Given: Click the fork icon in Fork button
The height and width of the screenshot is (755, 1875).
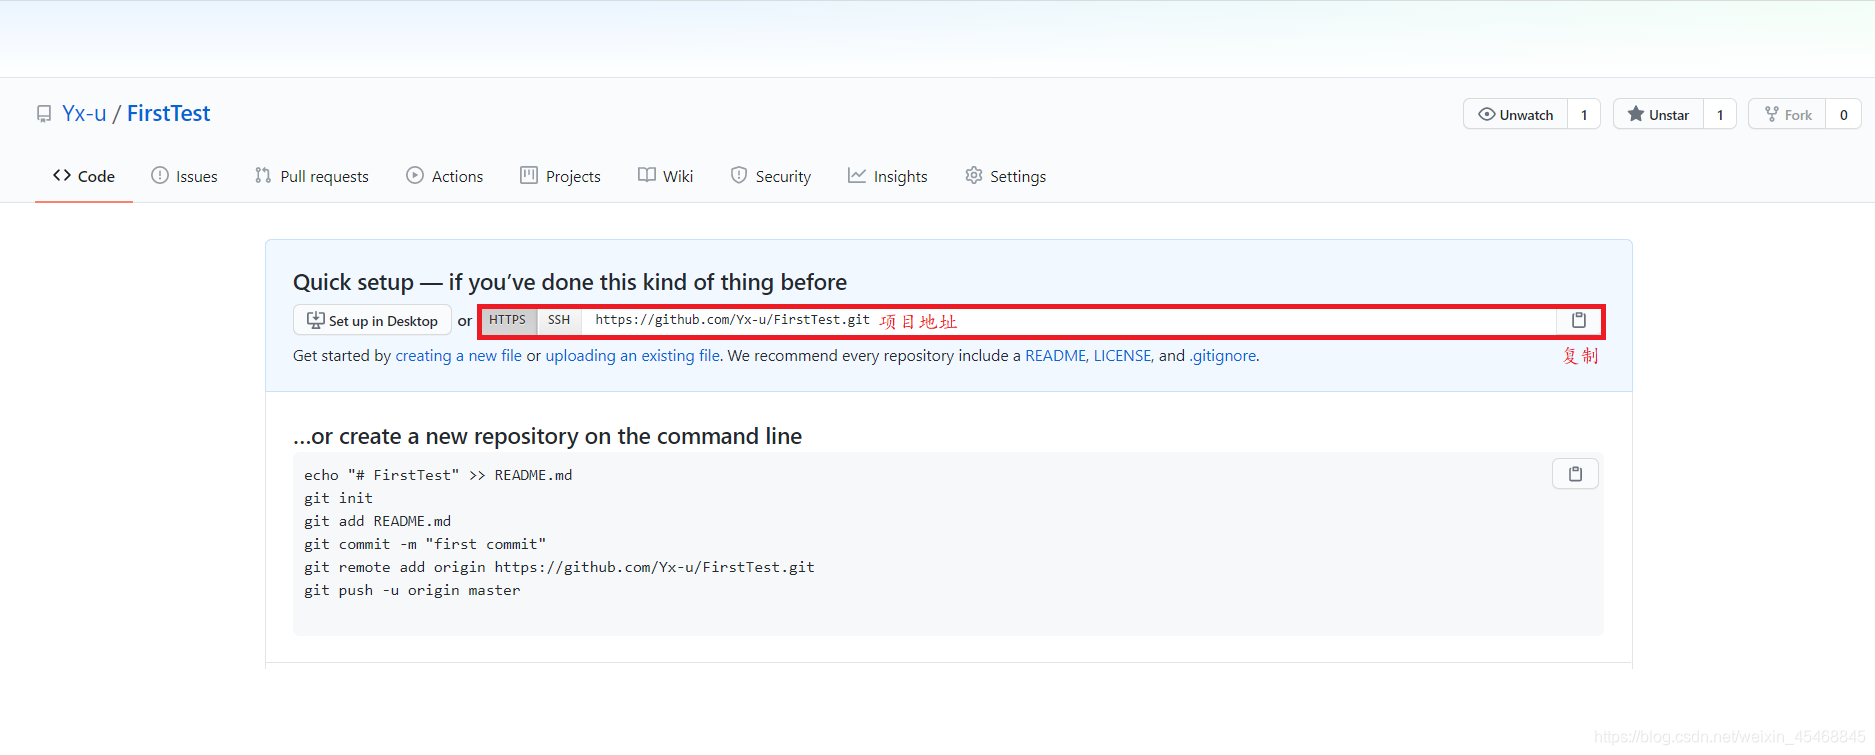Looking at the screenshot, I should tap(1772, 114).
